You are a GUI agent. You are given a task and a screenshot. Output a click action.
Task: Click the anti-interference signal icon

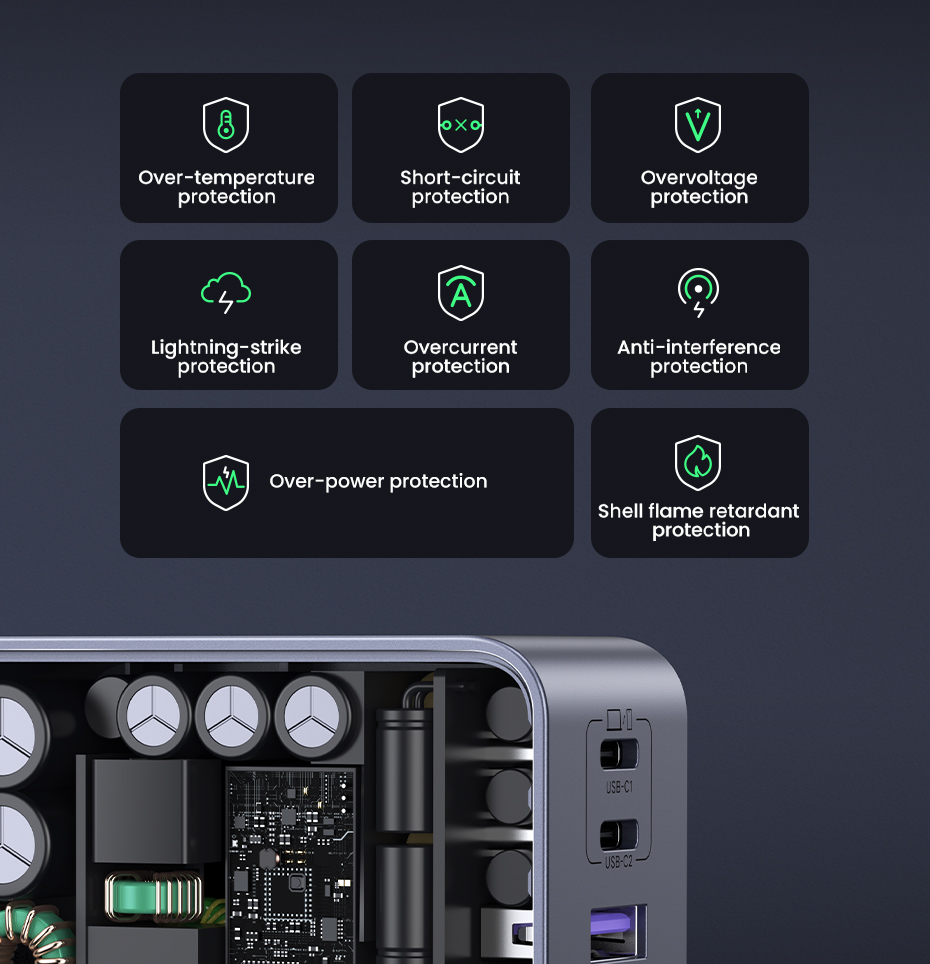(x=698, y=293)
